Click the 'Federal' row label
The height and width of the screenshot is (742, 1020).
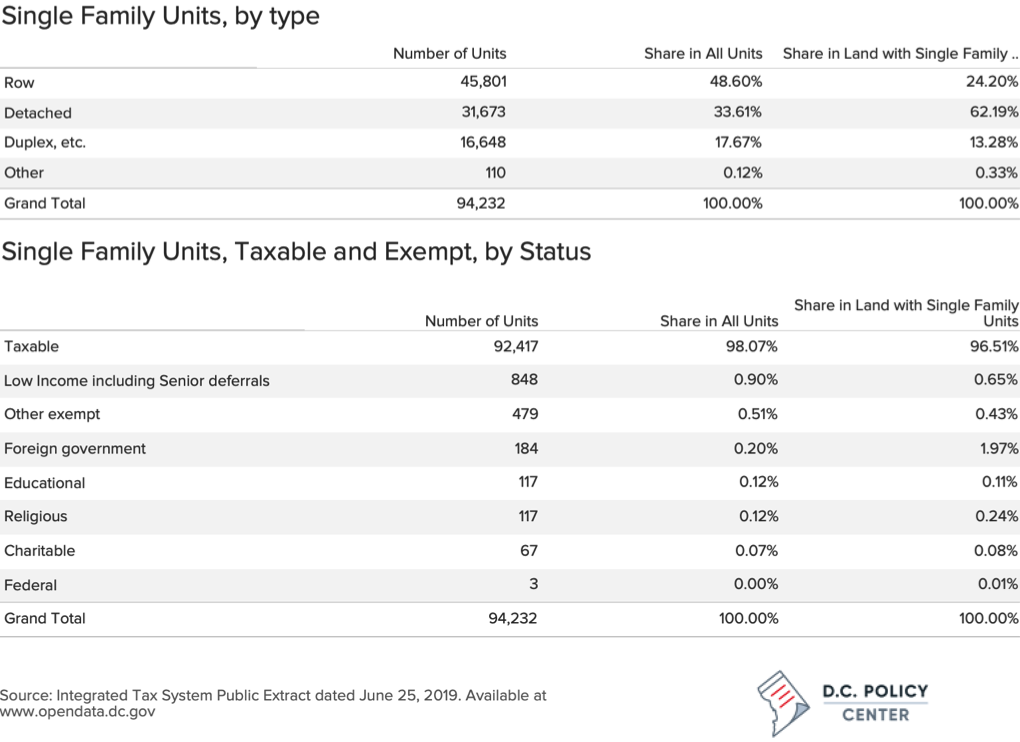pyautogui.click(x=31, y=585)
